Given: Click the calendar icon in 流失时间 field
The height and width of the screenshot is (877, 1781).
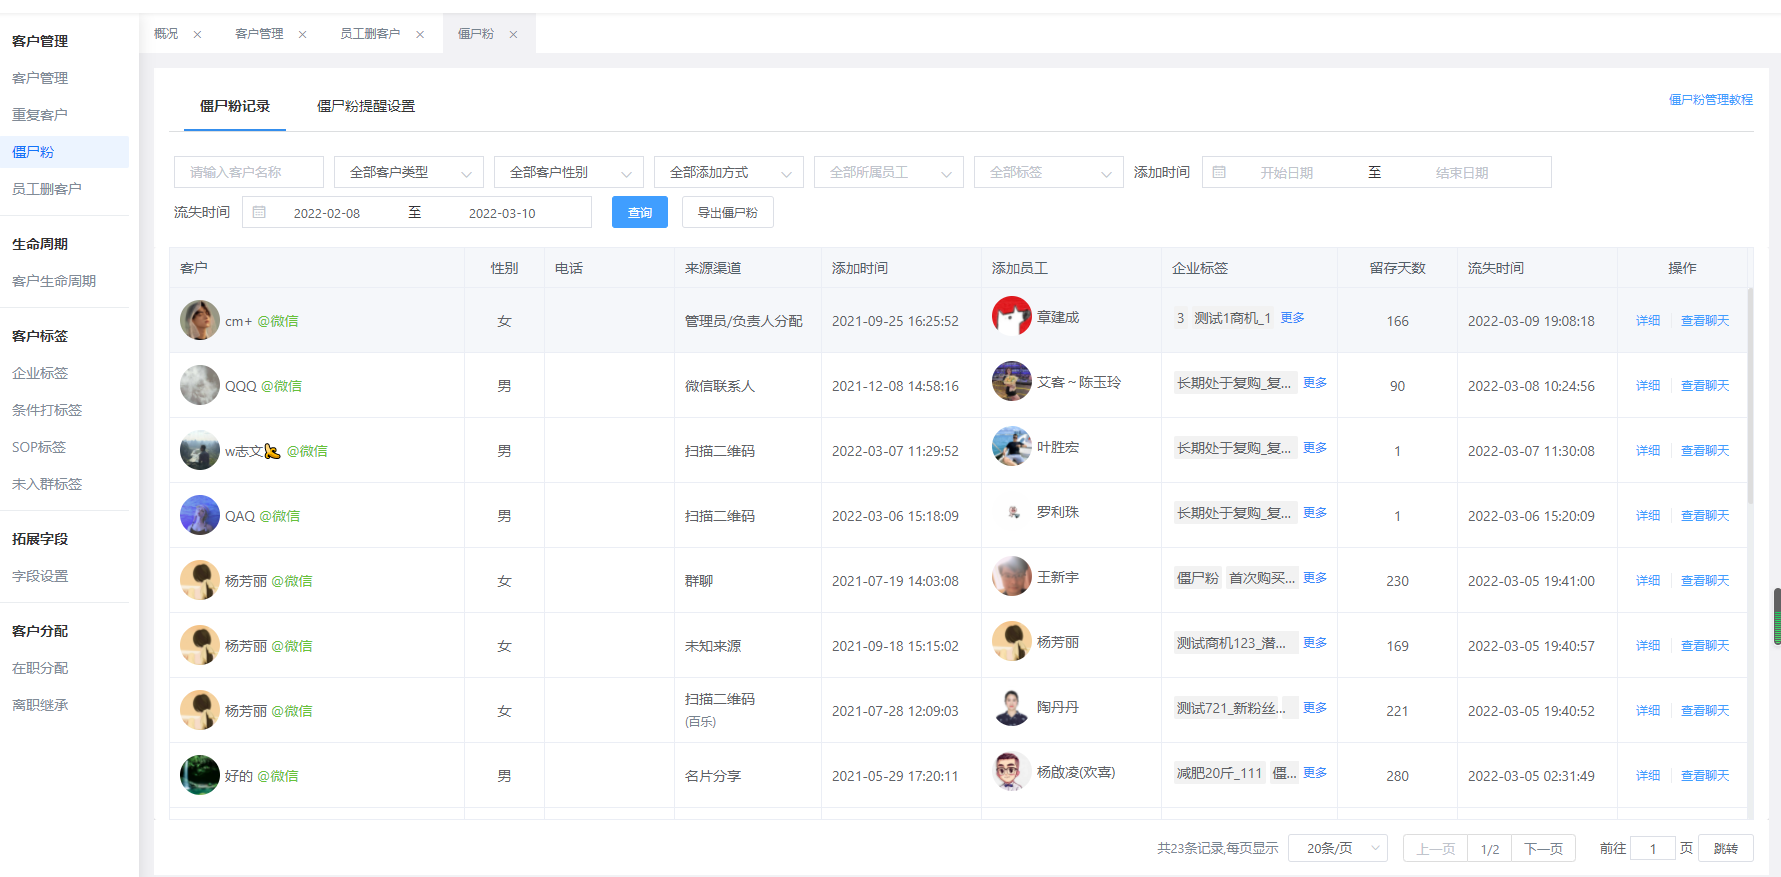Looking at the screenshot, I should (259, 213).
